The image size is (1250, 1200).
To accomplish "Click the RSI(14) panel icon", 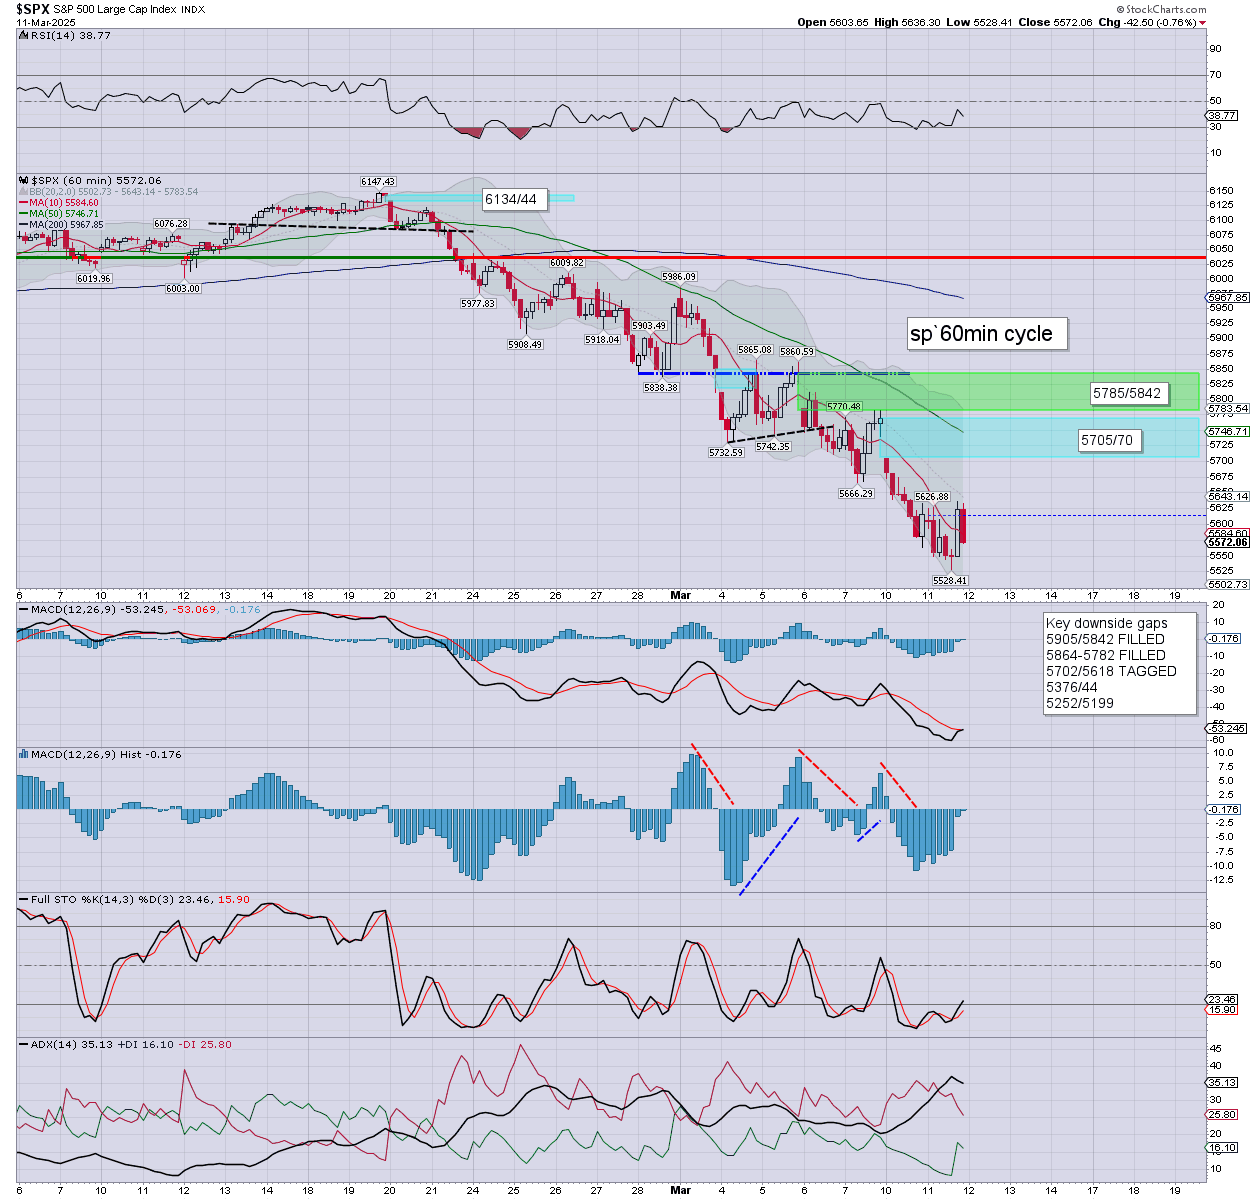I will coord(23,35).
